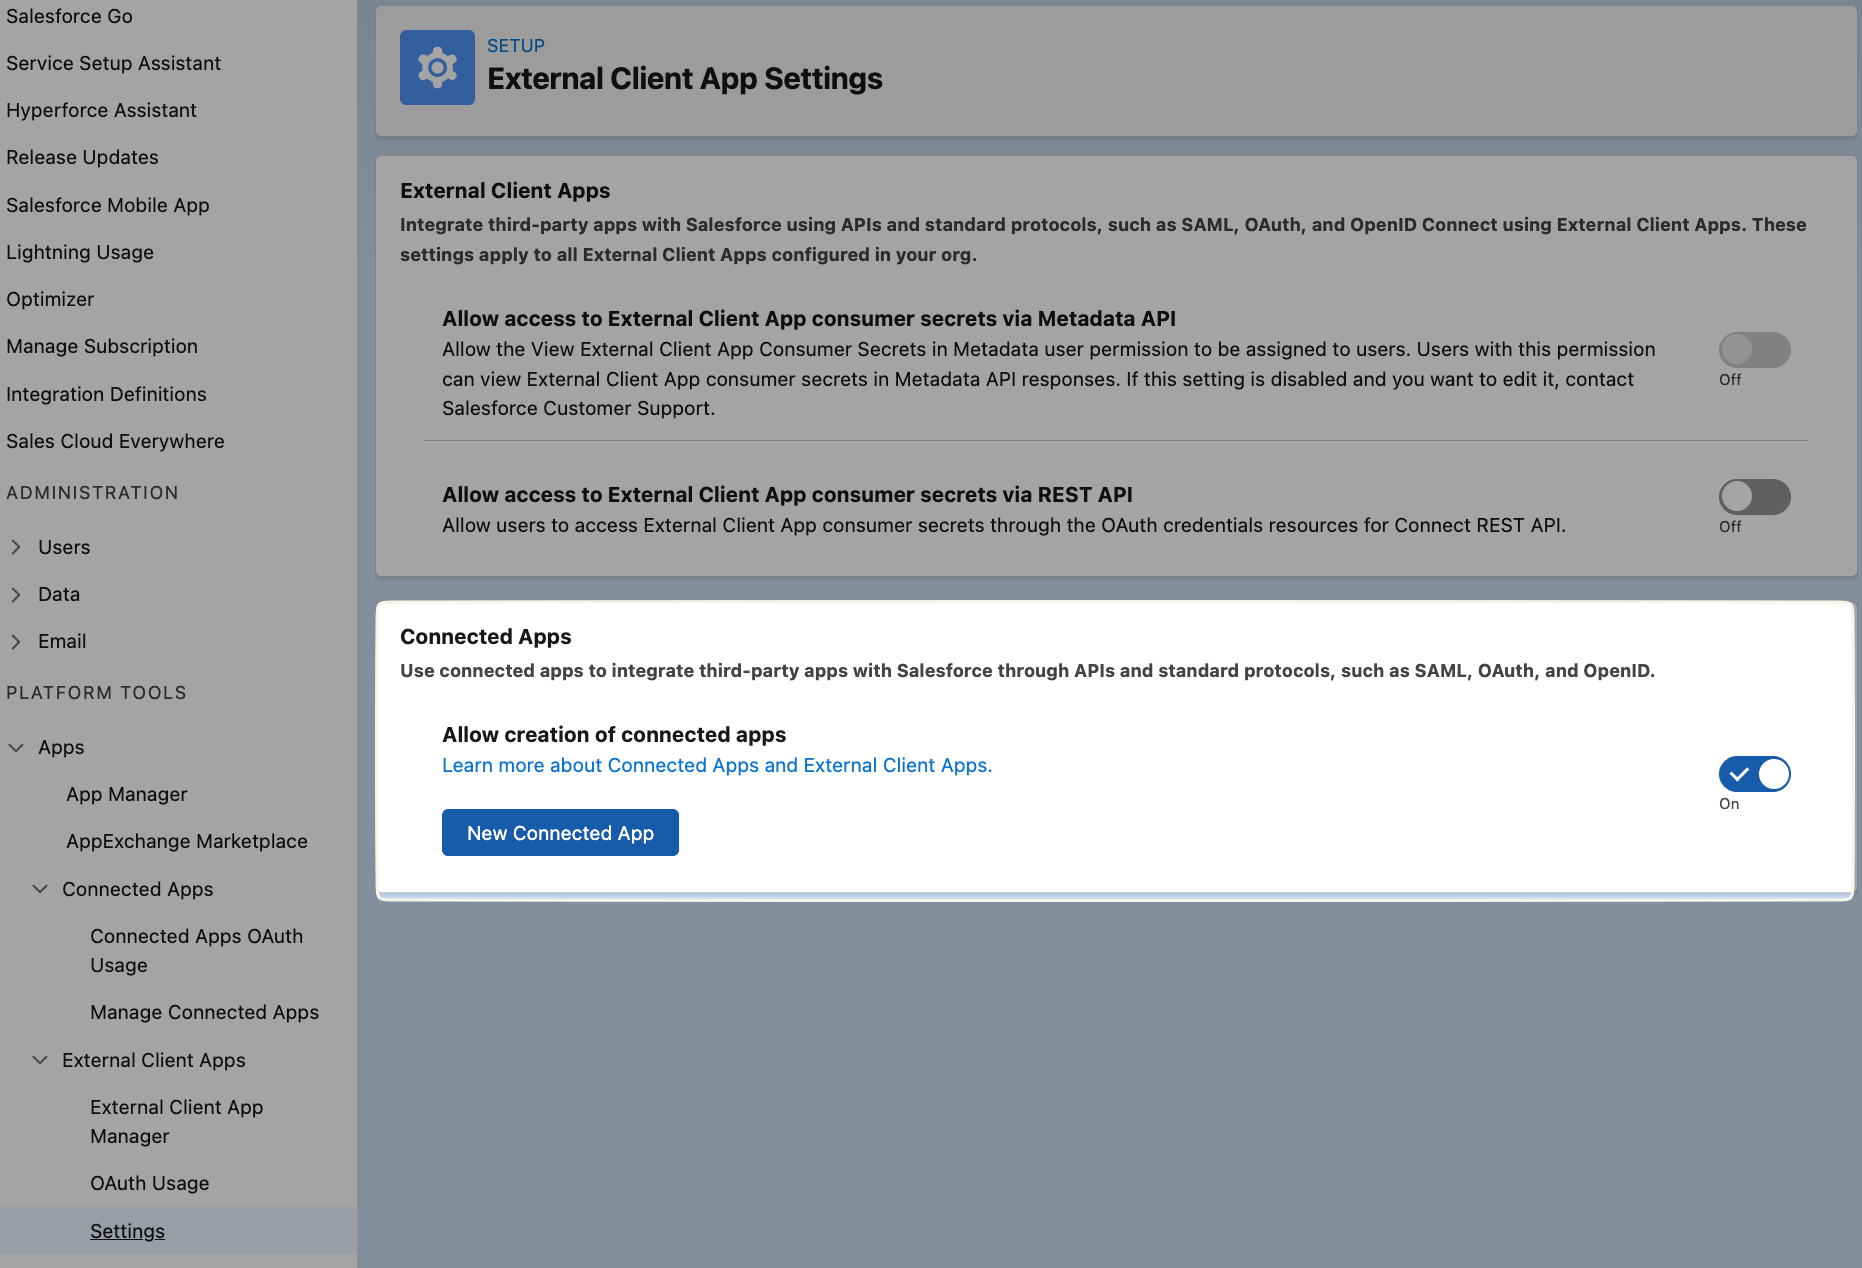Click the New Connected App button
This screenshot has width=1862, height=1268.
point(560,833)
